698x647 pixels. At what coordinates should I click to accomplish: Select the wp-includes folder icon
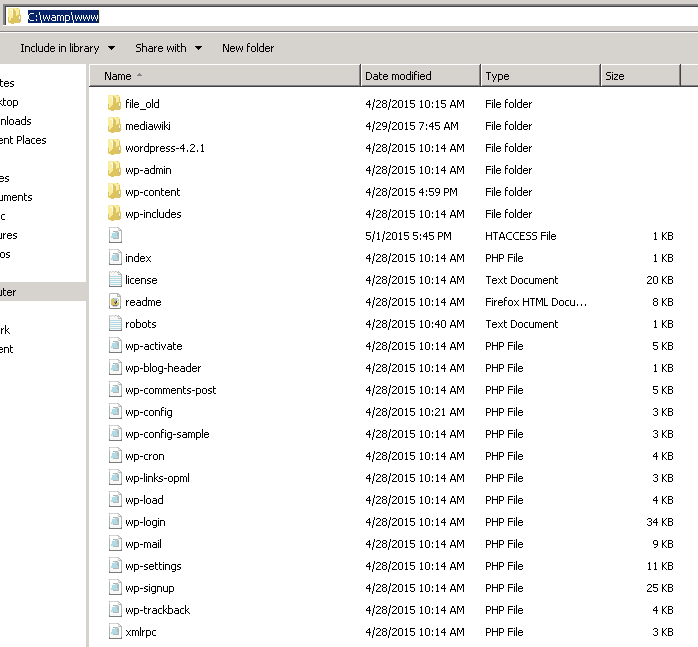click(x=114, y=213)
